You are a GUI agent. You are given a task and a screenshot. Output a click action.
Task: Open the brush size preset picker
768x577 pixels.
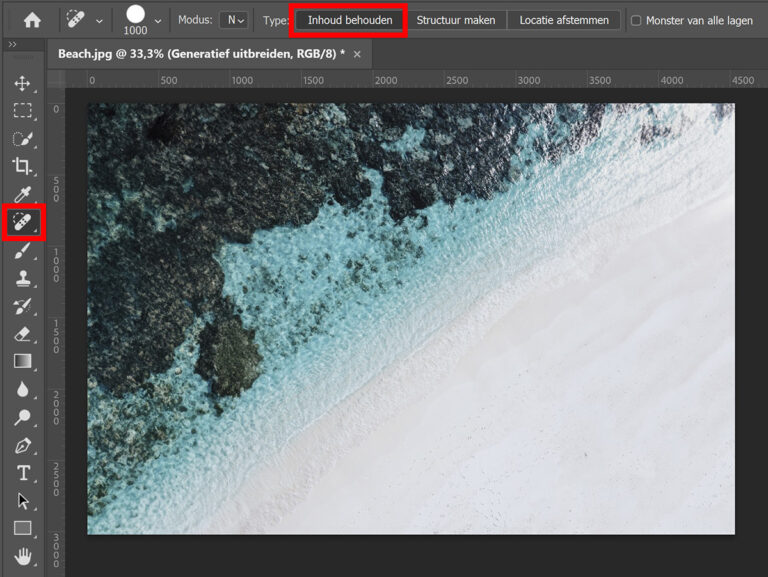pyautogui.click(x=157, y=20)
